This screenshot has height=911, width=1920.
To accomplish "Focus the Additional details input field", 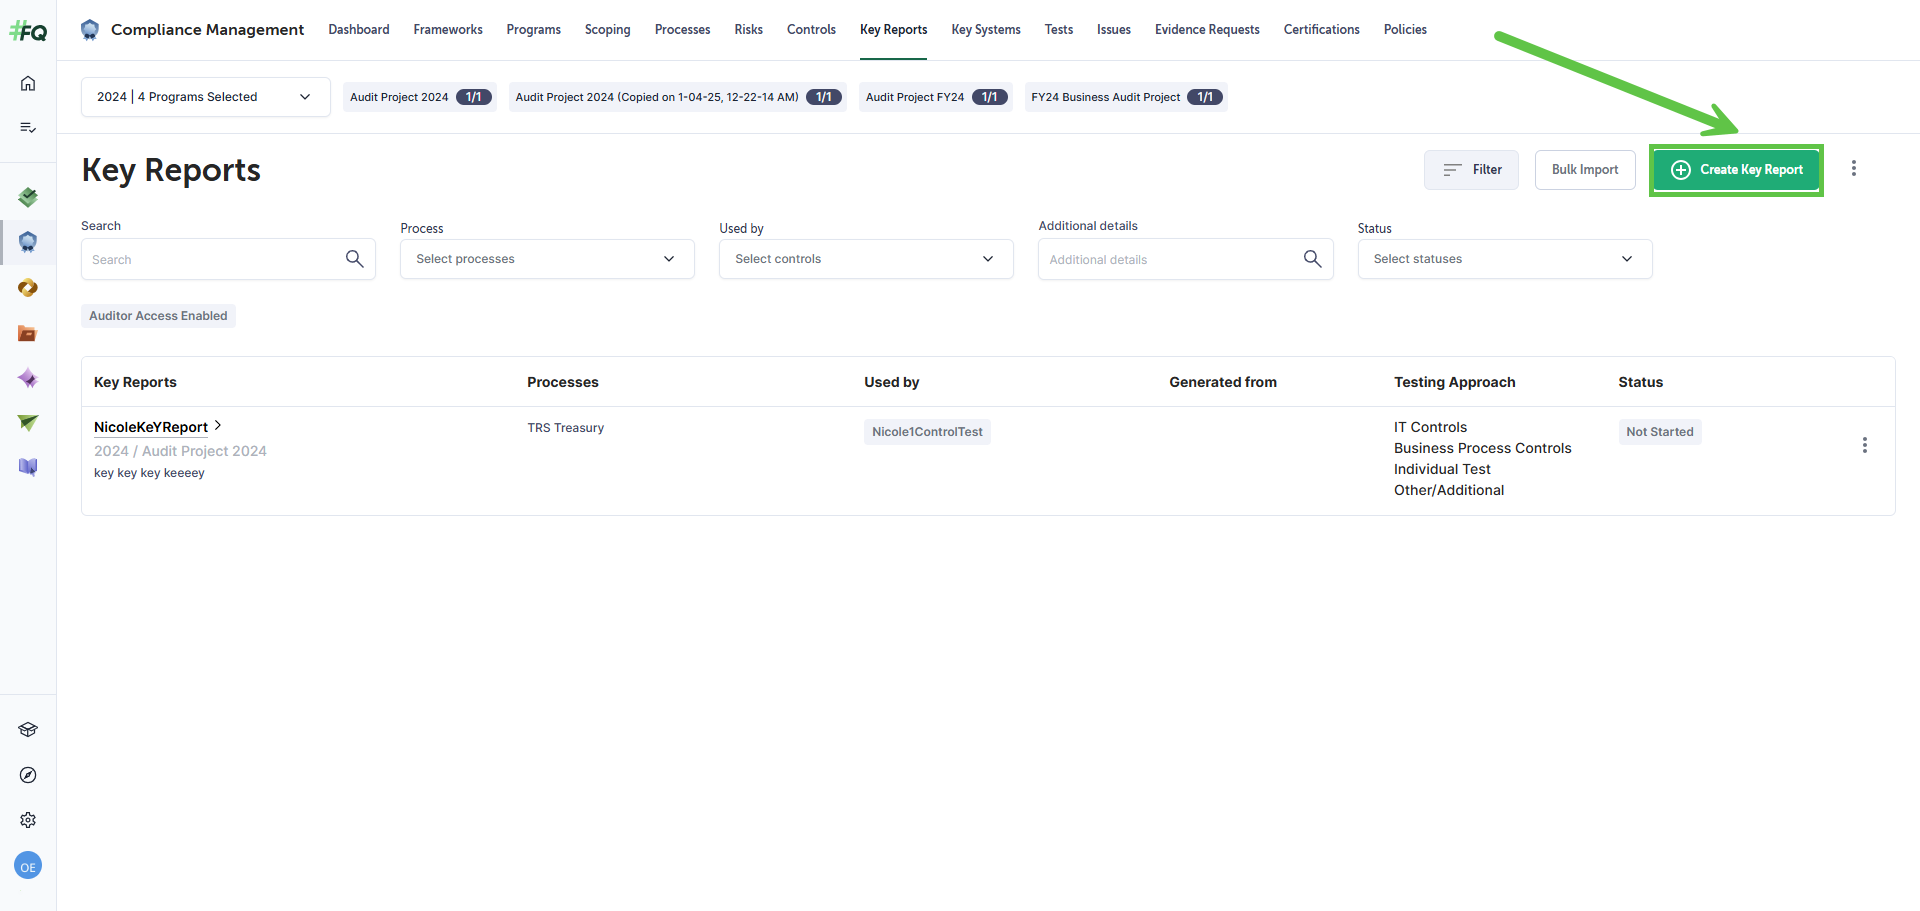I will (x=1185, y=259).
